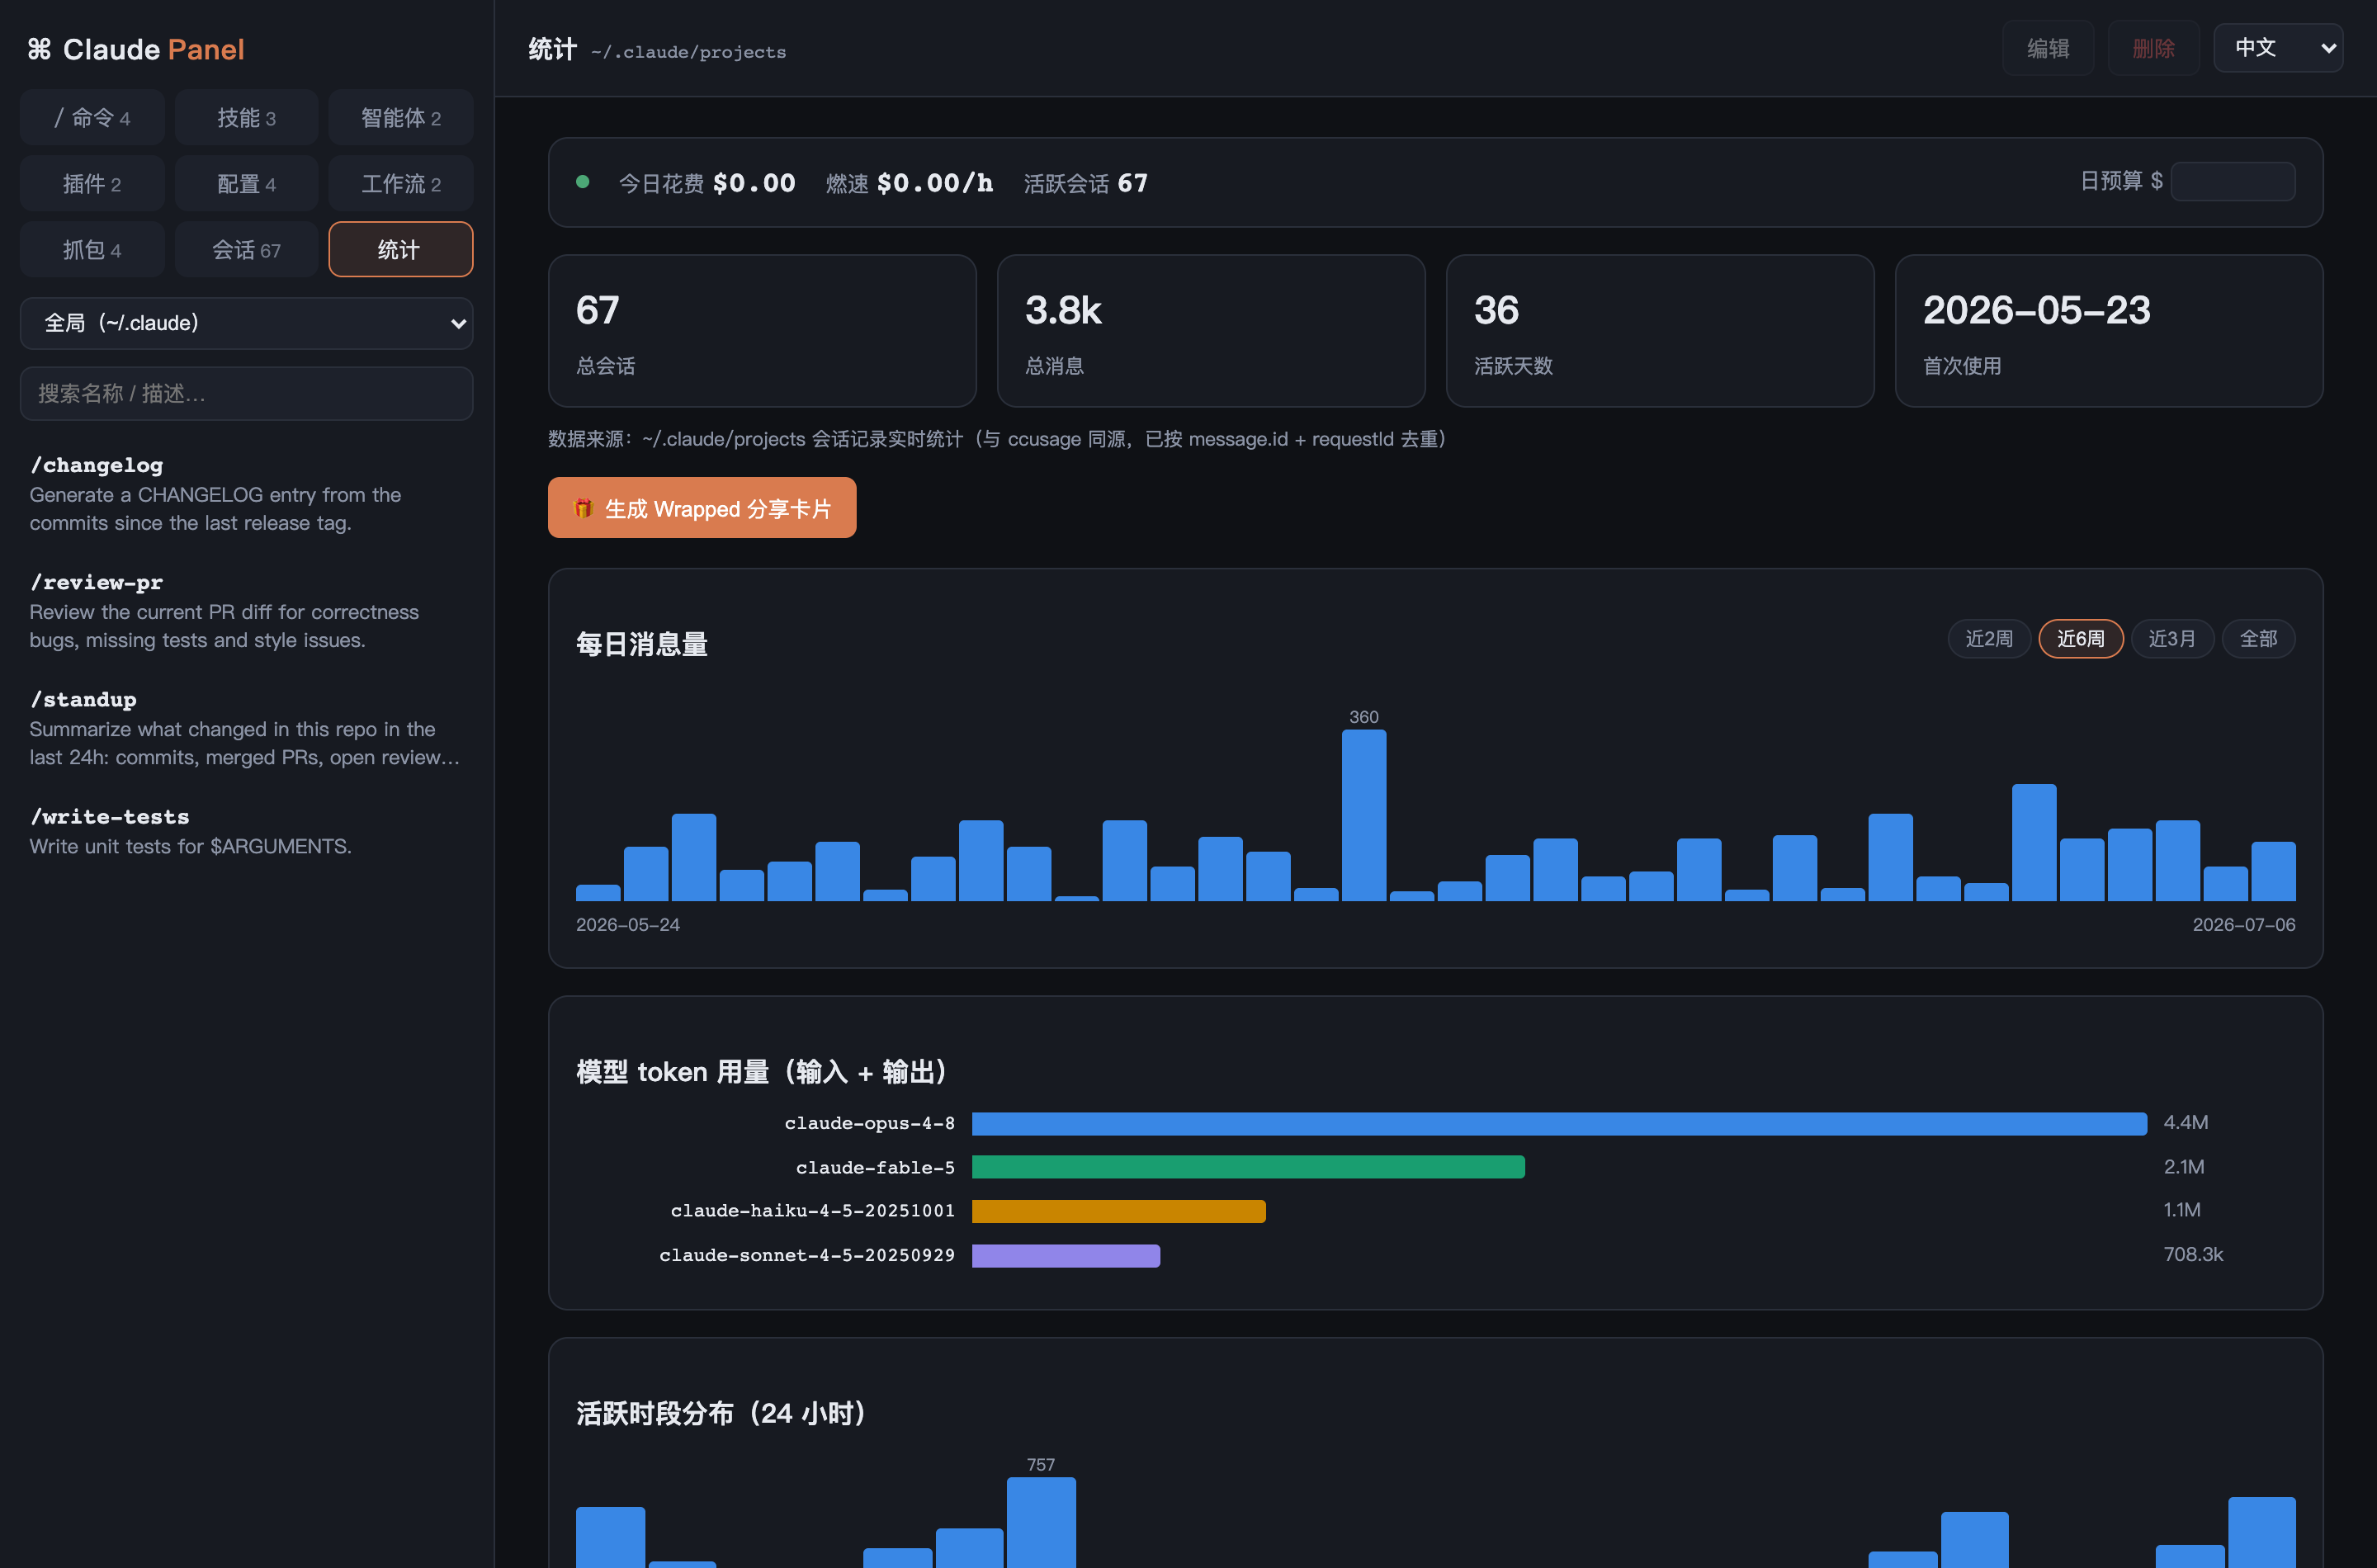Click the 模型 token 用量 heading

tap(764, 1072)
